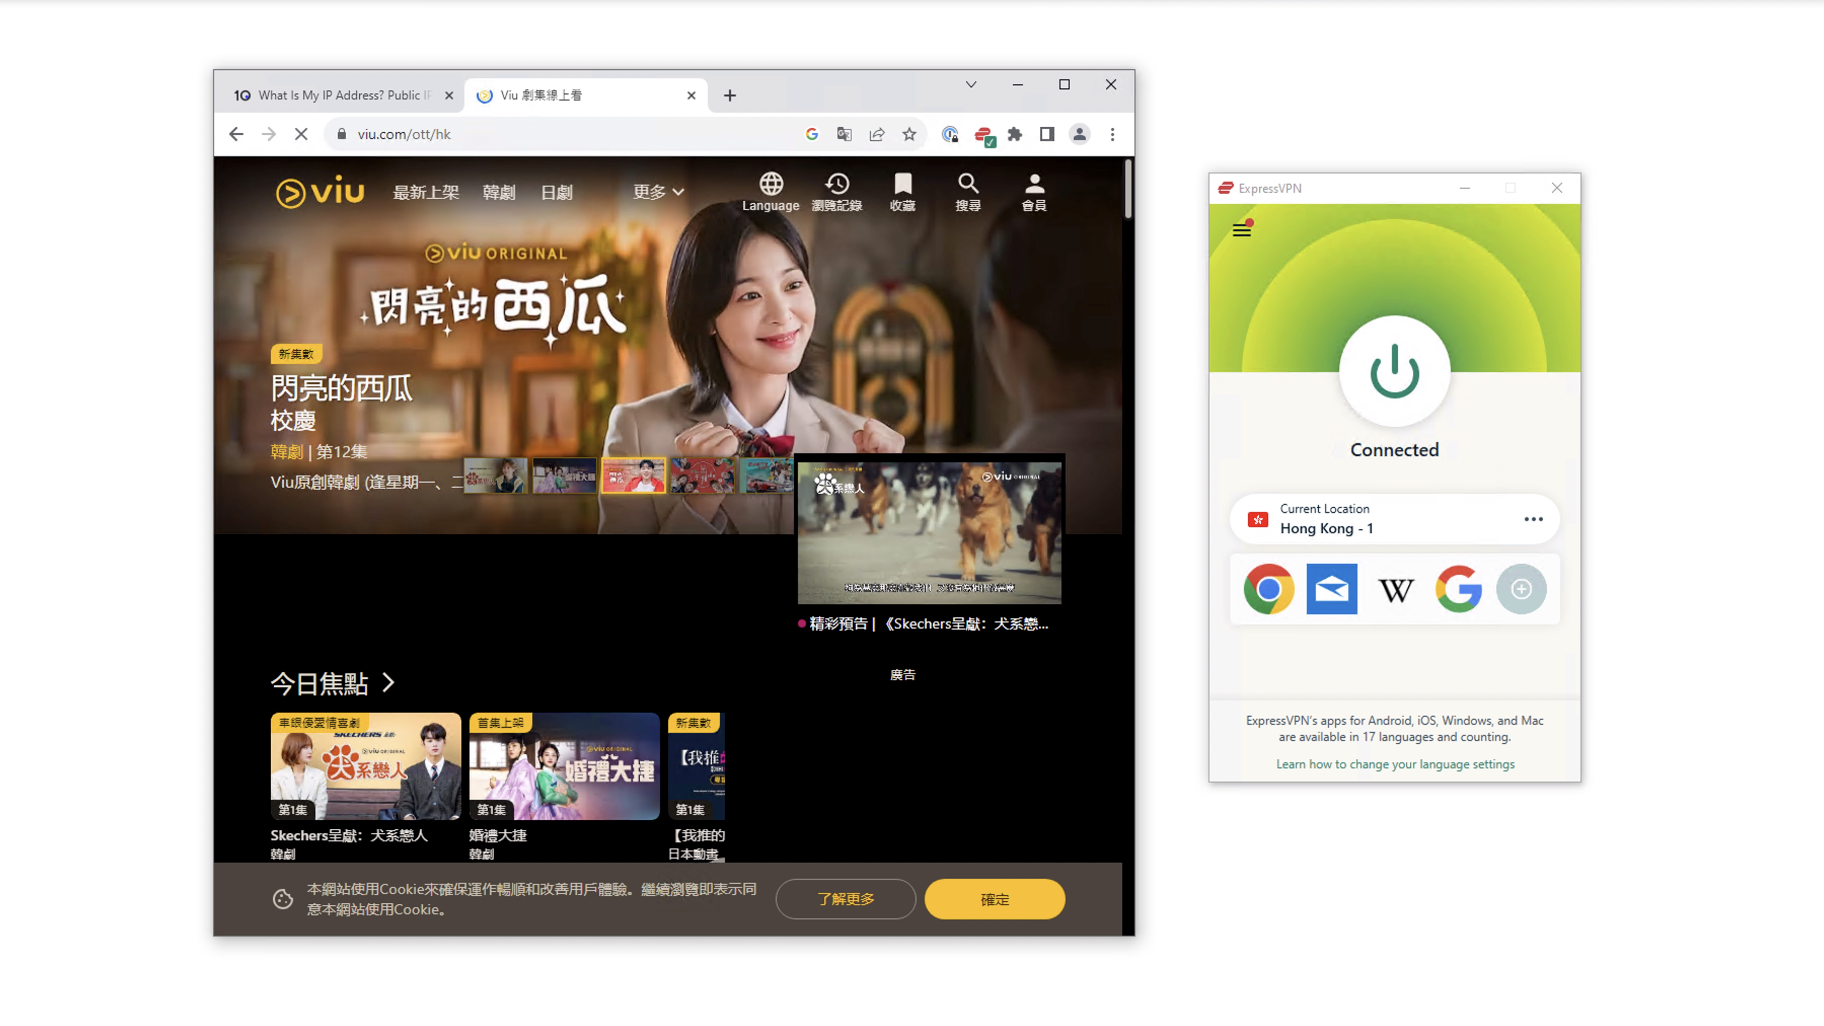
Task: Open Current Location options via three dots
Action: pos(1535,519)
